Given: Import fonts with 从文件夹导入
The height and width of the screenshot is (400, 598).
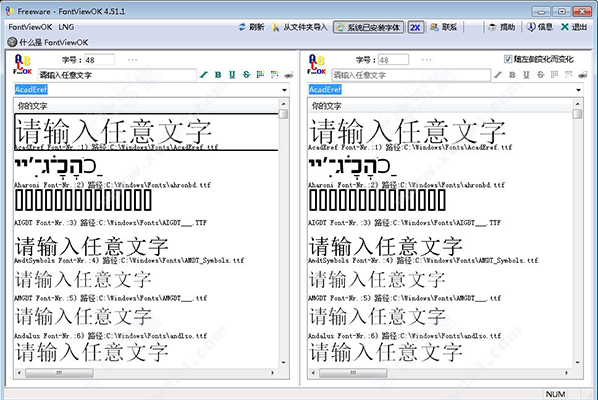Looking at the screenshot, I should click(300, 27).
